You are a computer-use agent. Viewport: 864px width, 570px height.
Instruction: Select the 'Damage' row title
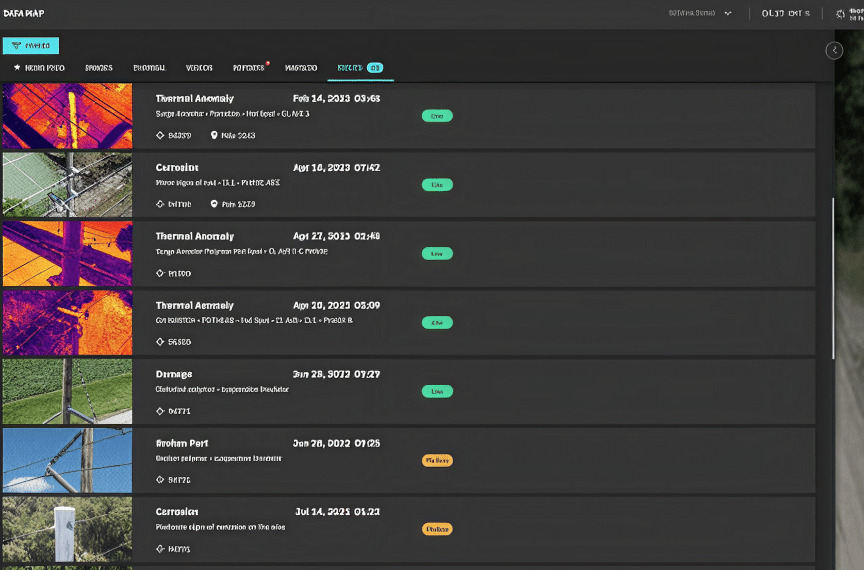(x=174, y=374)
